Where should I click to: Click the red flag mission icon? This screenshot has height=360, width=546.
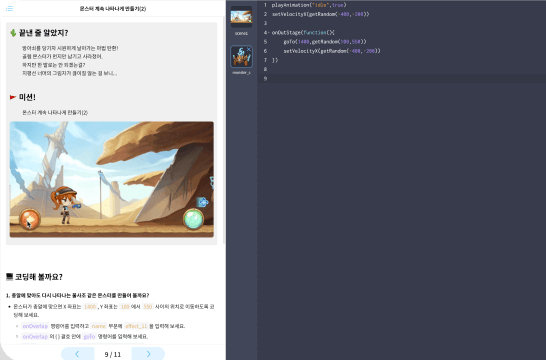click(x=13, y=97)
